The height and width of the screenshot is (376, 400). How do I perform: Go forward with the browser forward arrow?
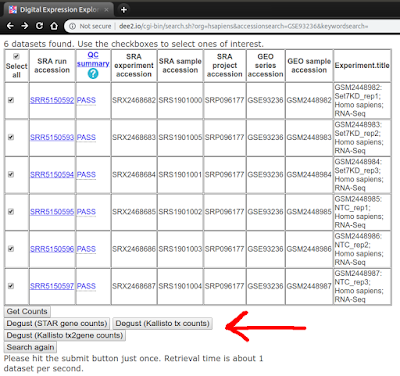pyautogui.click(x=25, y=26)
